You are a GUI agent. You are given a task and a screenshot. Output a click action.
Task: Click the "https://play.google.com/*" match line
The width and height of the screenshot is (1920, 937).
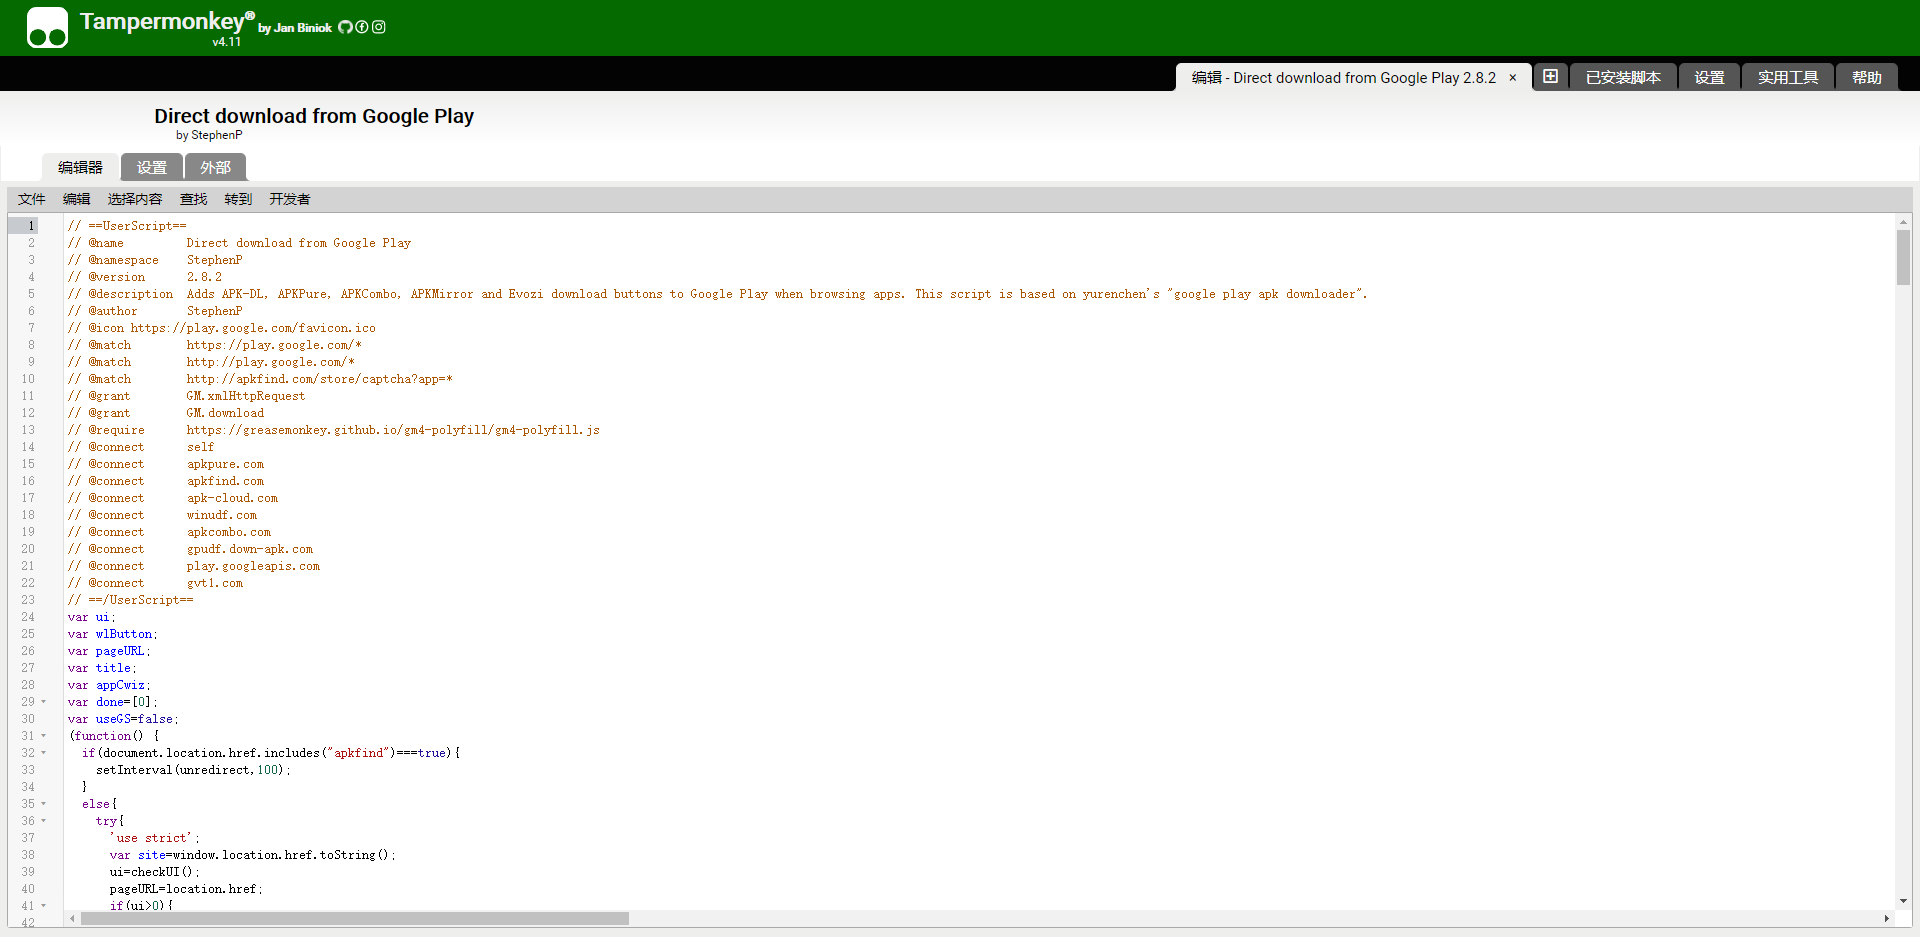point(274,345)
